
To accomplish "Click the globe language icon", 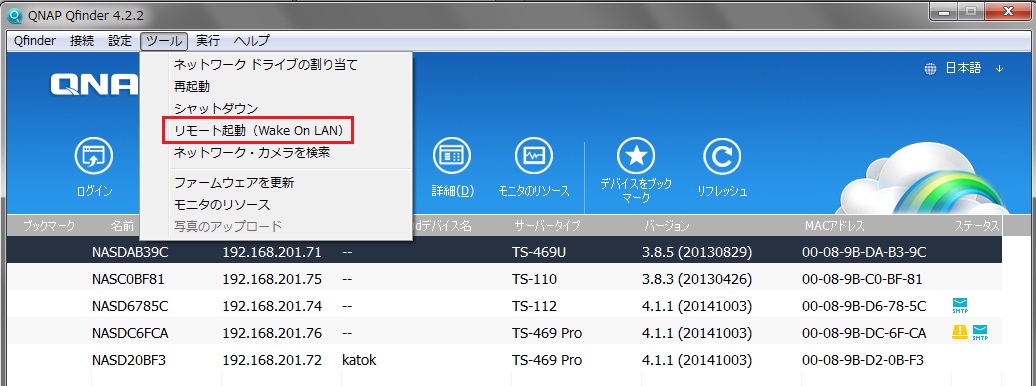I will [930, 68].
